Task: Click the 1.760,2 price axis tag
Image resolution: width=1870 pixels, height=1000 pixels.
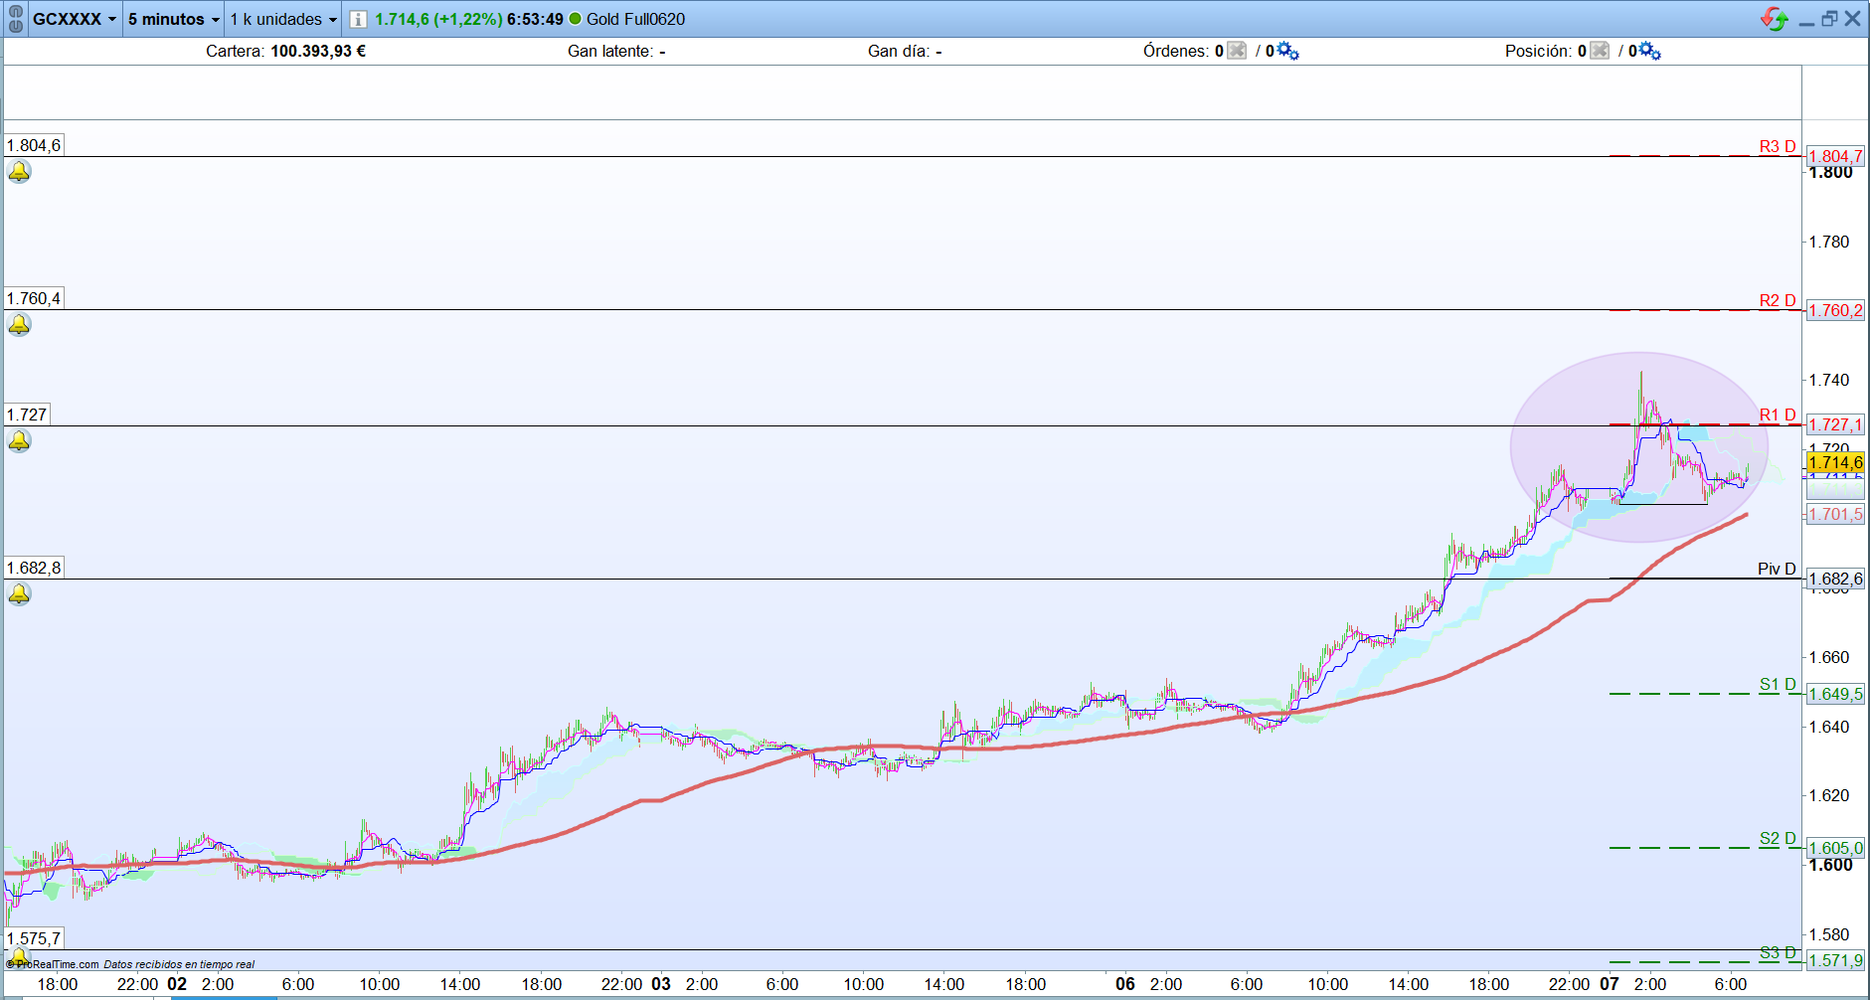Action: coord(1835,310)
